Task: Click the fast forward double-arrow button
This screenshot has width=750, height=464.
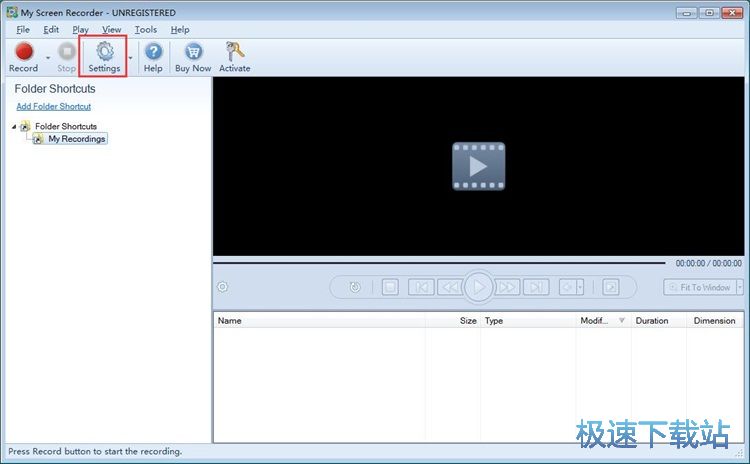Action: [507, 287]
